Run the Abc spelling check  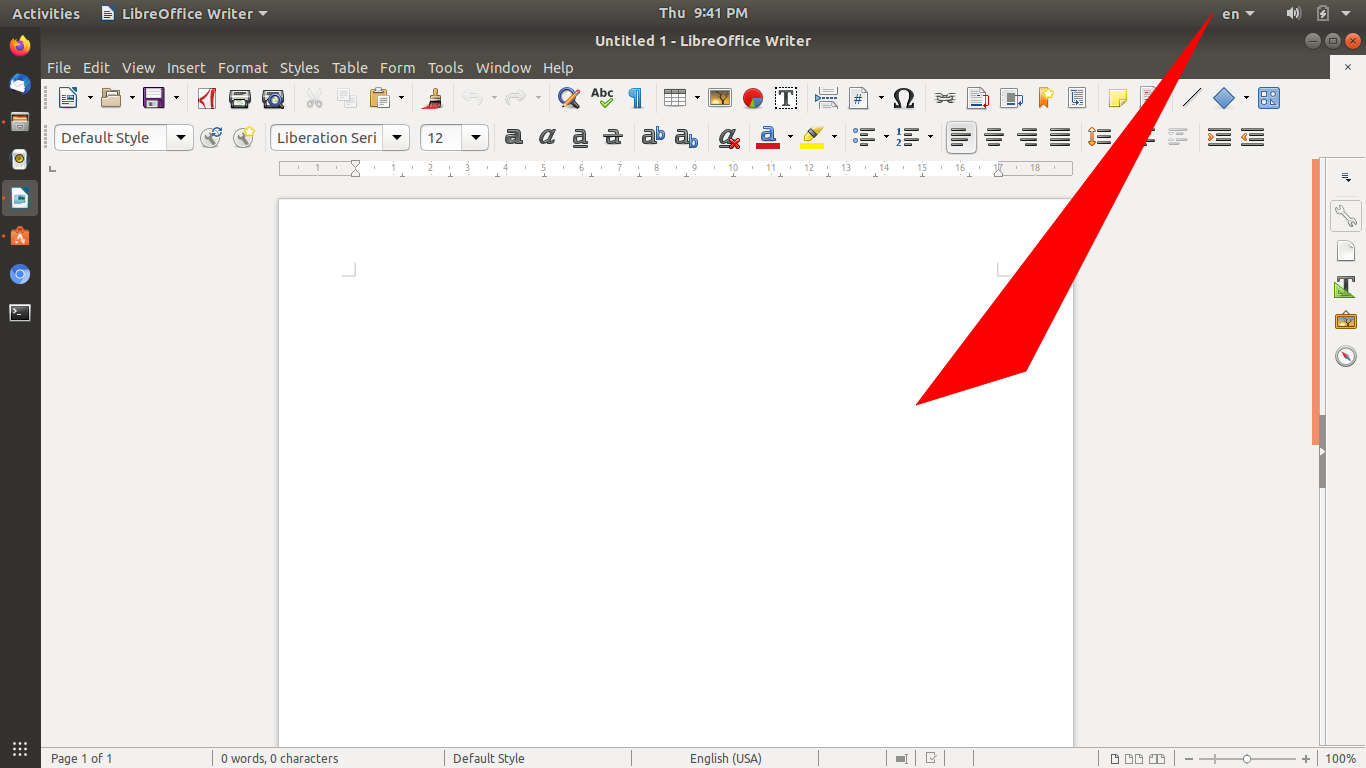pos(602,98)
